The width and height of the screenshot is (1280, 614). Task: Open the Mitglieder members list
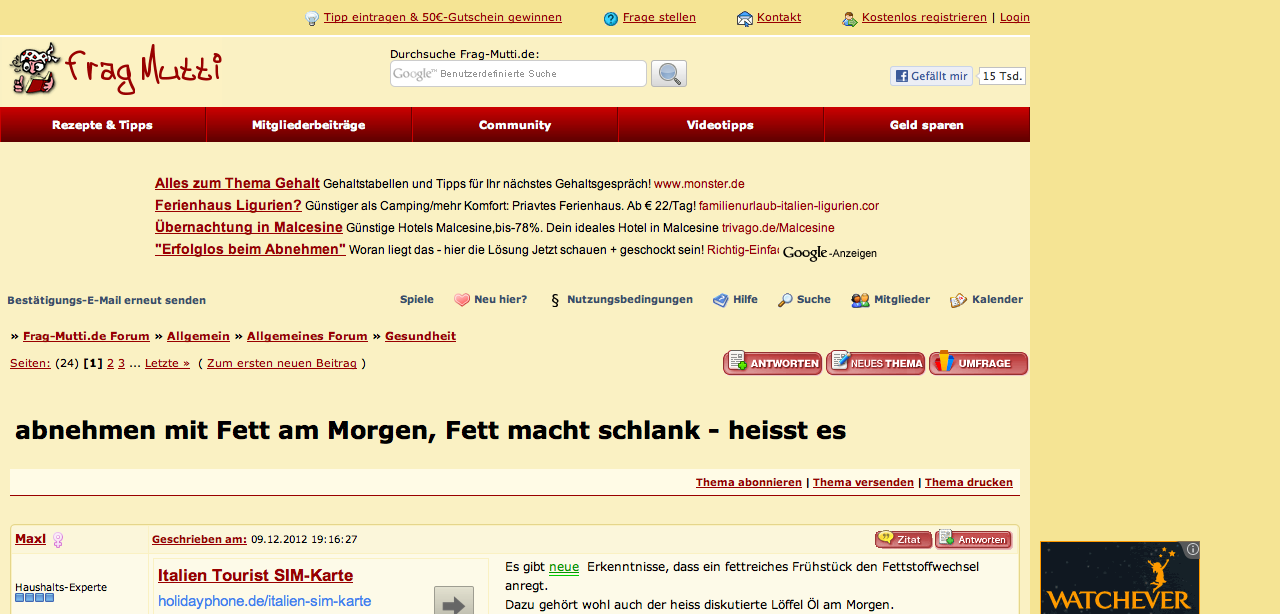[900, 300]
